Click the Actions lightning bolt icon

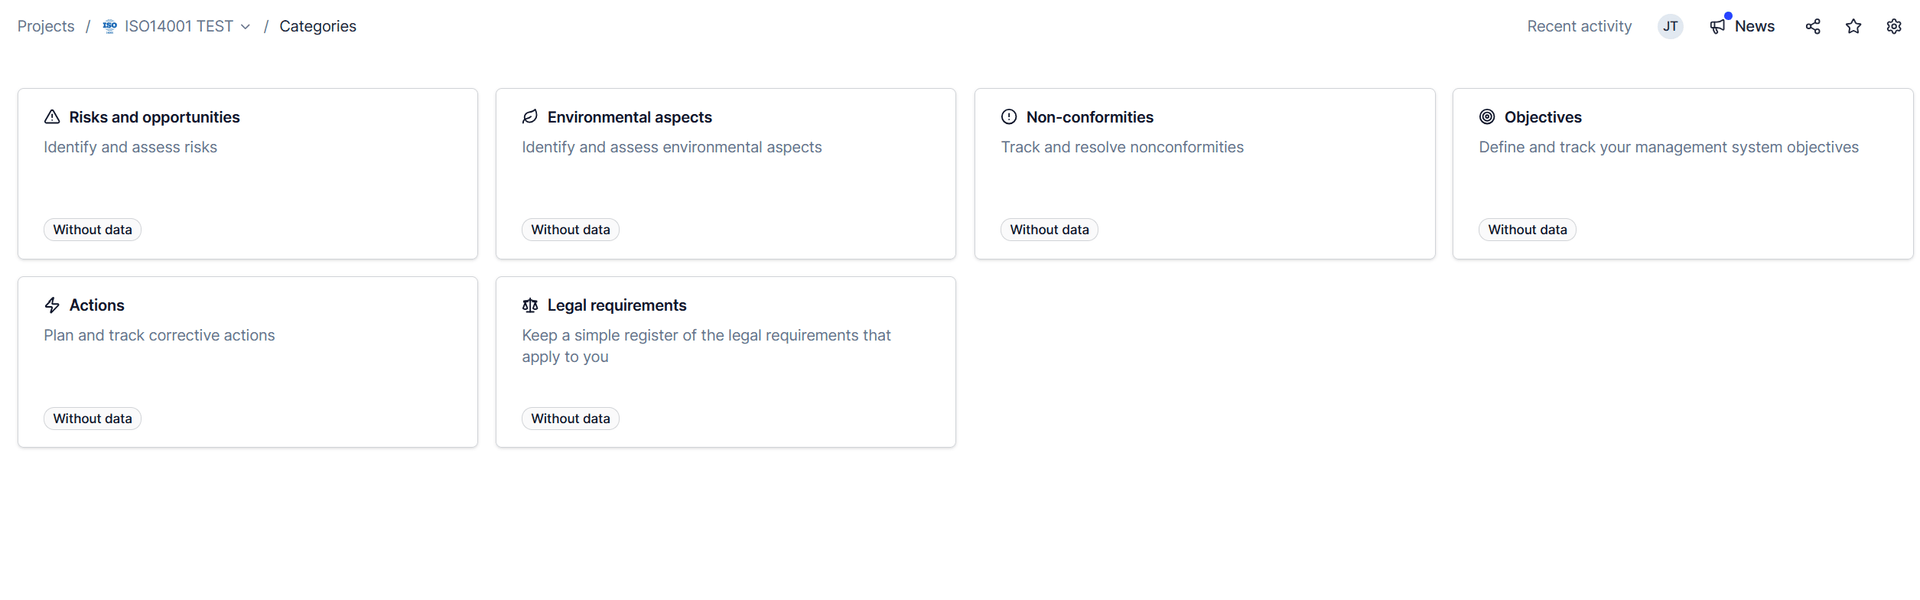click(x=52, y=305)
